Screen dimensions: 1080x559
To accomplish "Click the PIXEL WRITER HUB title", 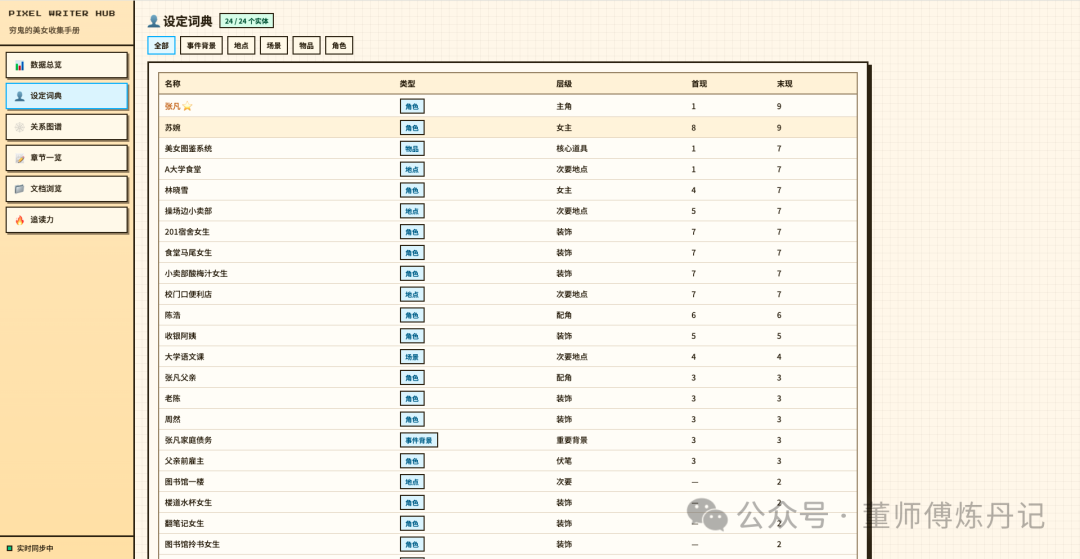I will 62,13.
